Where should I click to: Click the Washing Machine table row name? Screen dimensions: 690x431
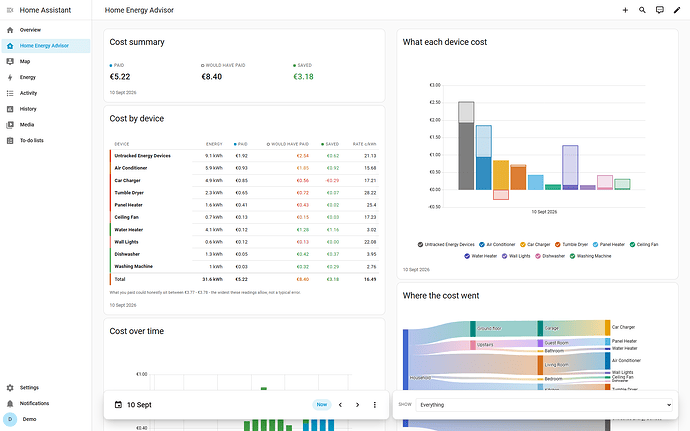[x=133, y=266]
